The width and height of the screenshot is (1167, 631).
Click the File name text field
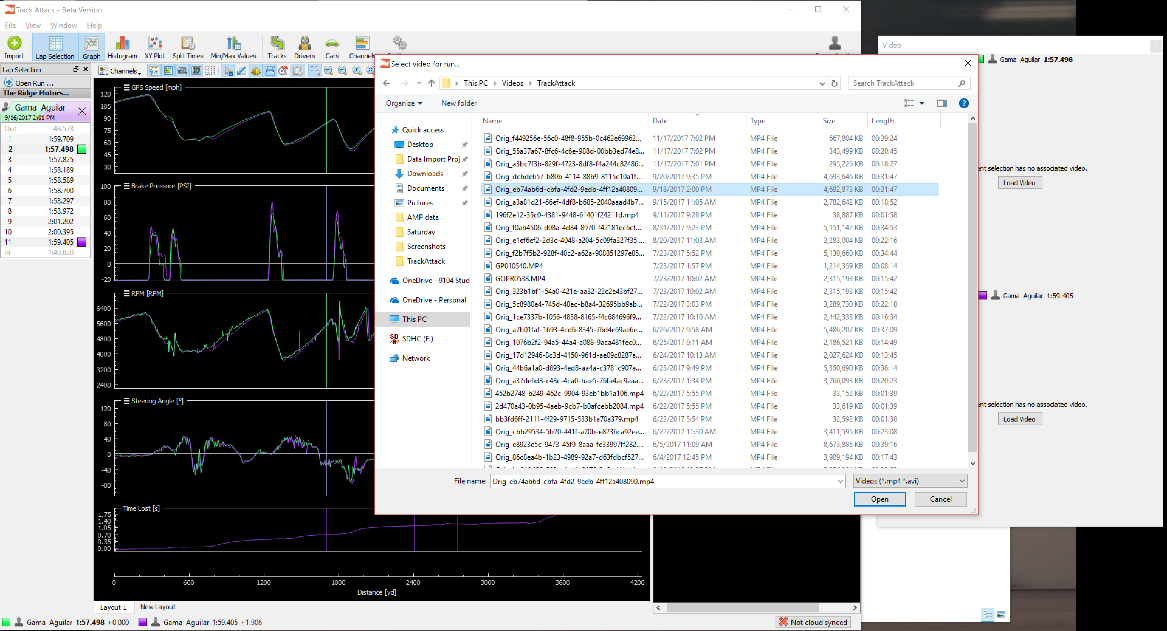coord(662,481)
